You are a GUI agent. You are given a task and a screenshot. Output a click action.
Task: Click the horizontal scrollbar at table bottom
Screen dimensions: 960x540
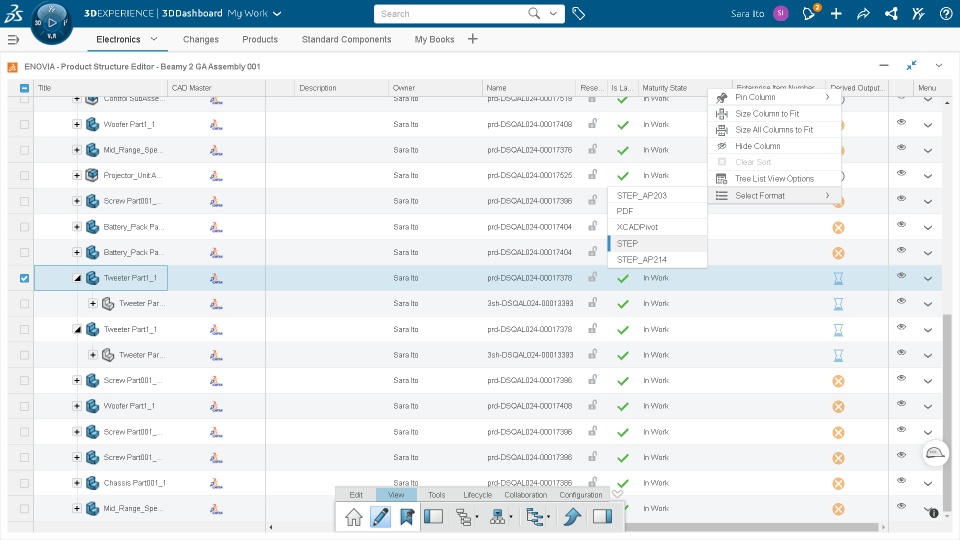[753, 527]
